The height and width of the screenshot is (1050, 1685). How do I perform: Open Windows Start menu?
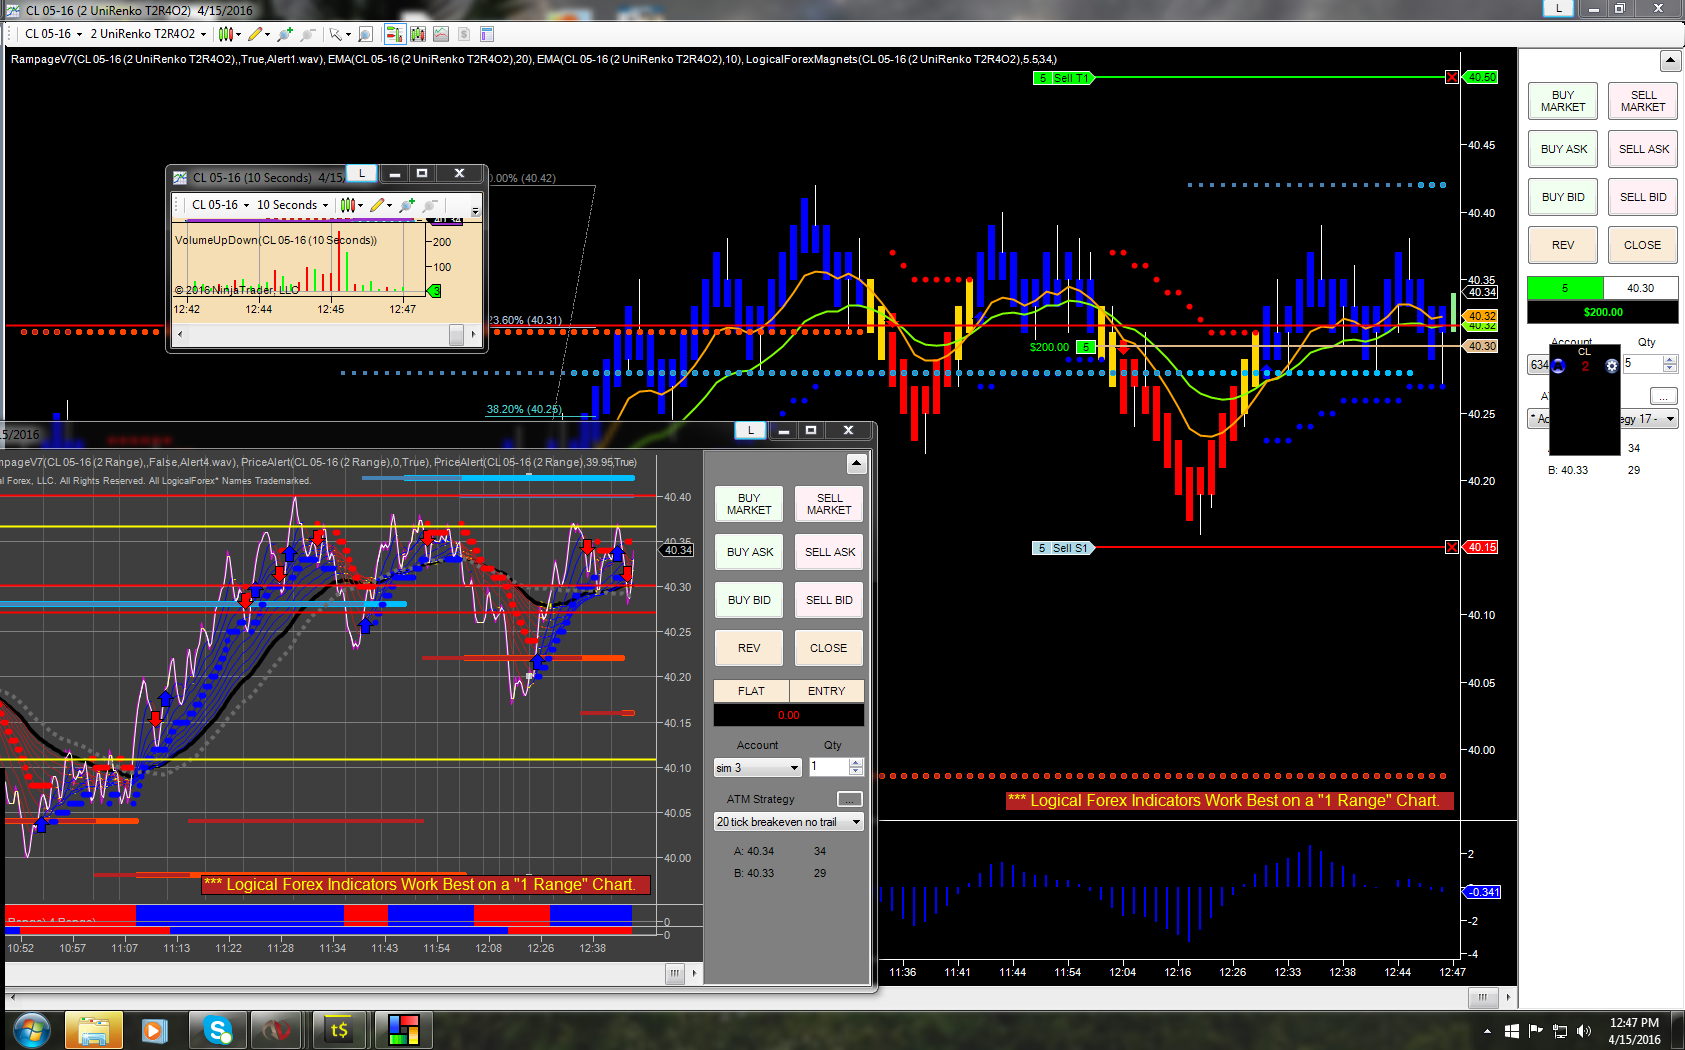tap(31, 1029)
